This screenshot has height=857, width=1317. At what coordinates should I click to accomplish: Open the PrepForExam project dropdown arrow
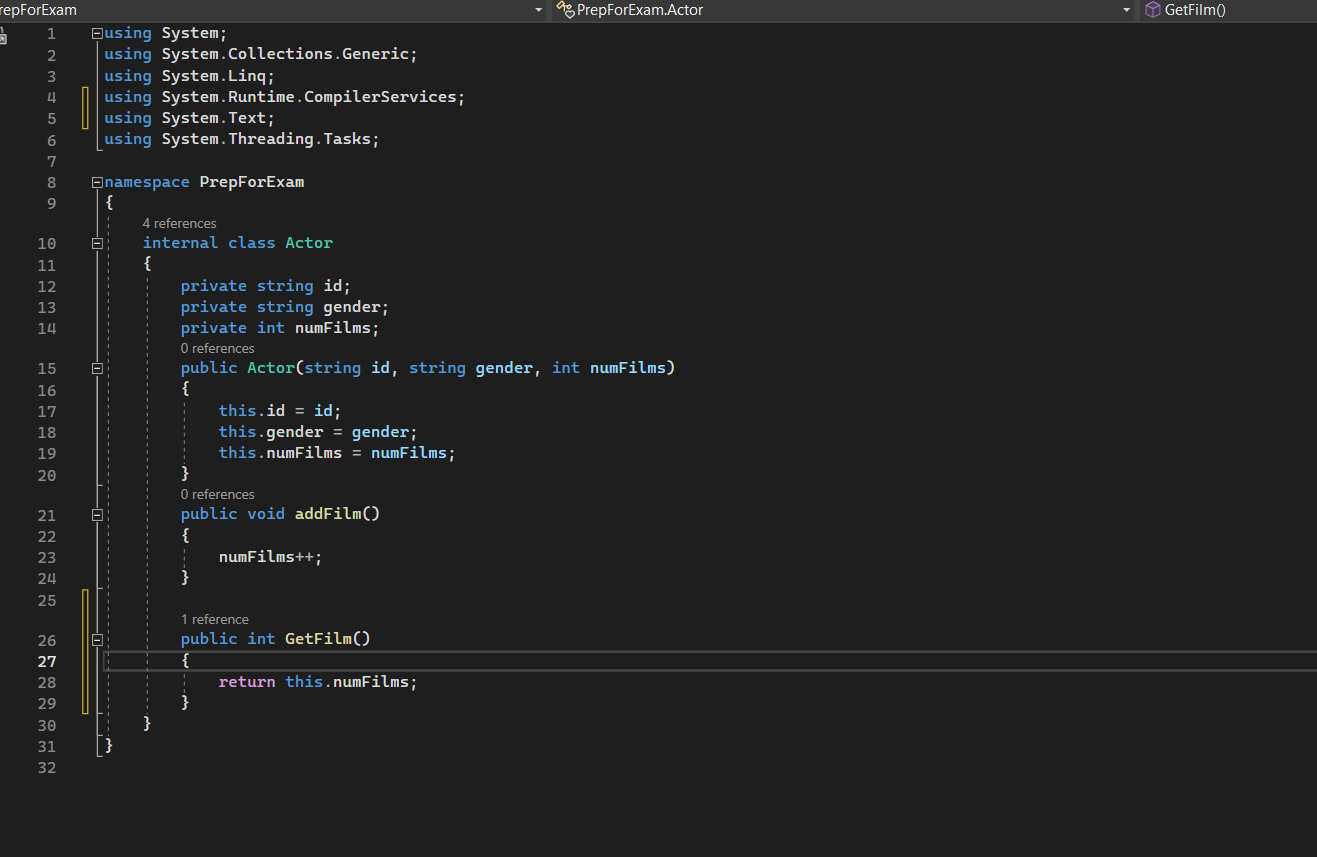(x=538, y=10)
